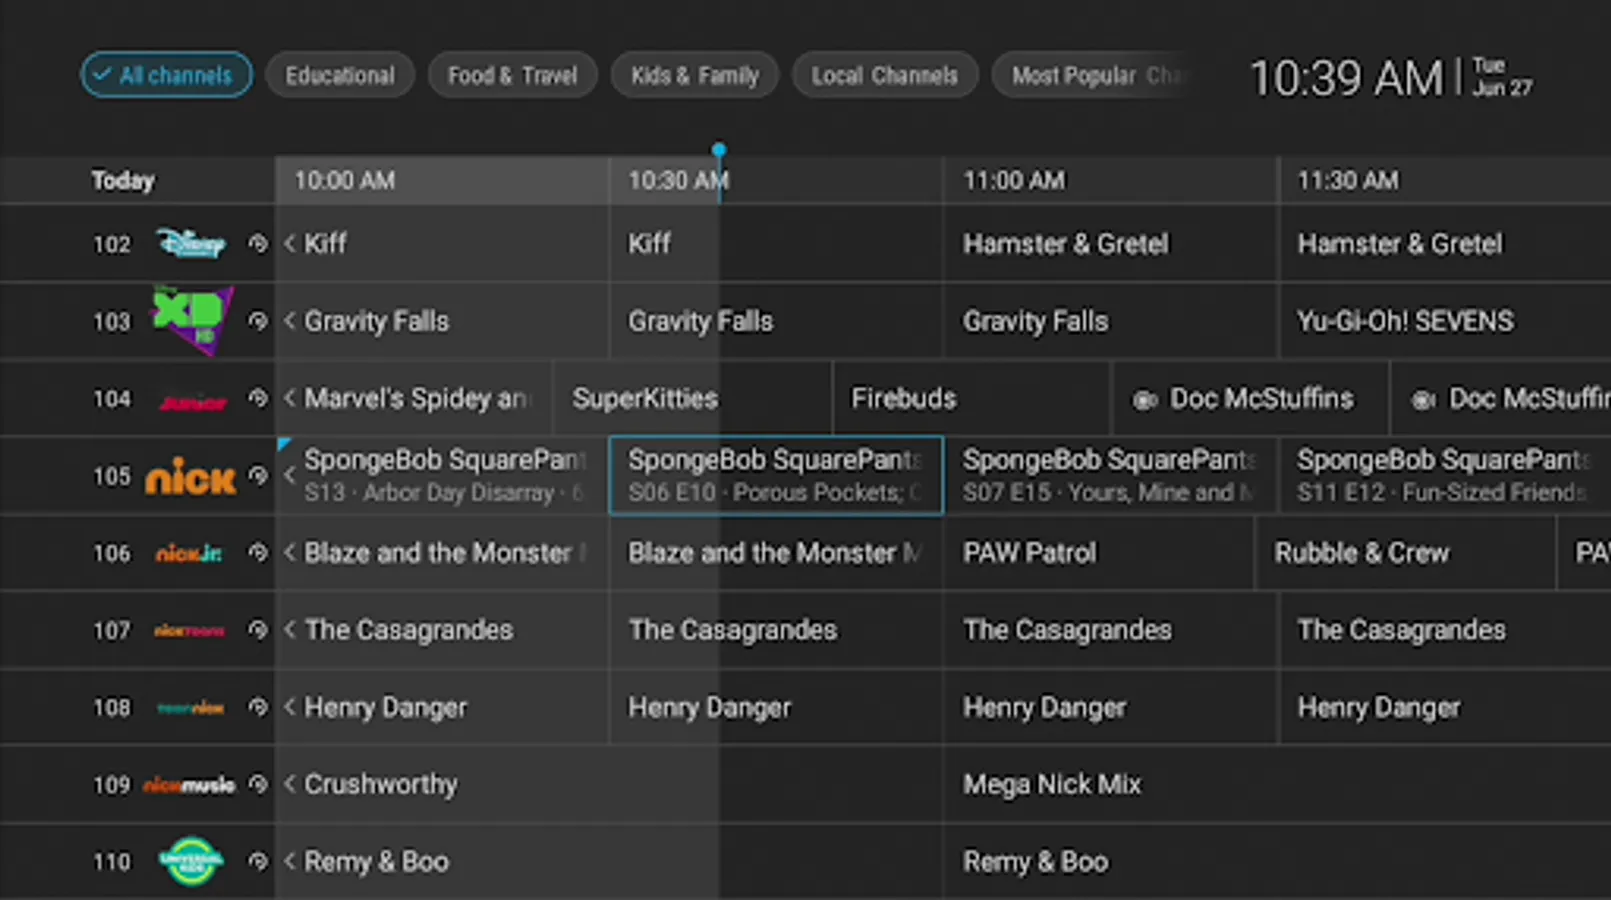Select Gravity Falls at 10:30 AM

(x=776, y=321)
